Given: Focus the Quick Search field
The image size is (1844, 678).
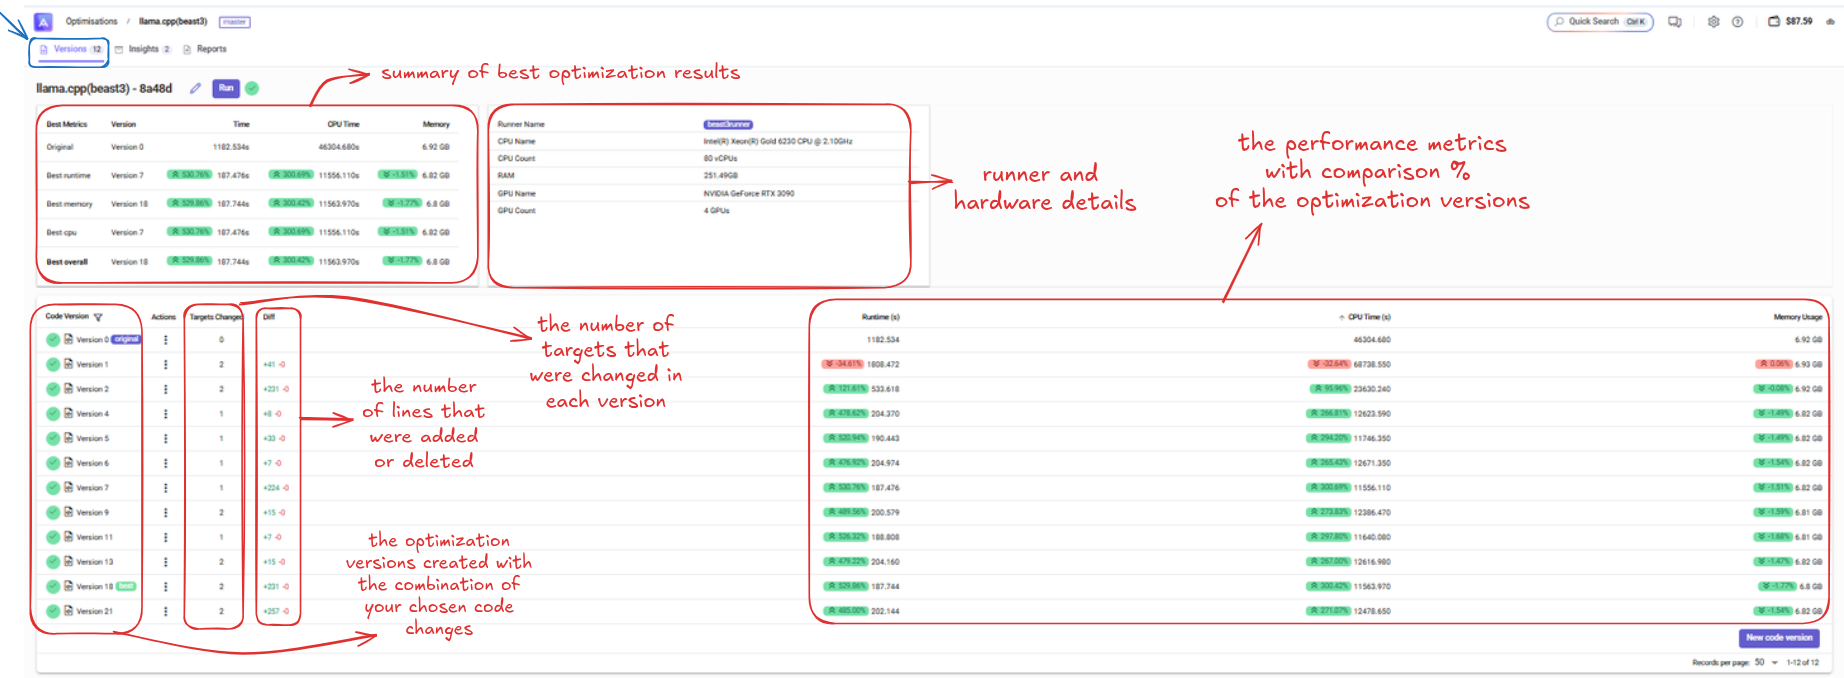Looking at the screenshot, I should (1599, 21).
